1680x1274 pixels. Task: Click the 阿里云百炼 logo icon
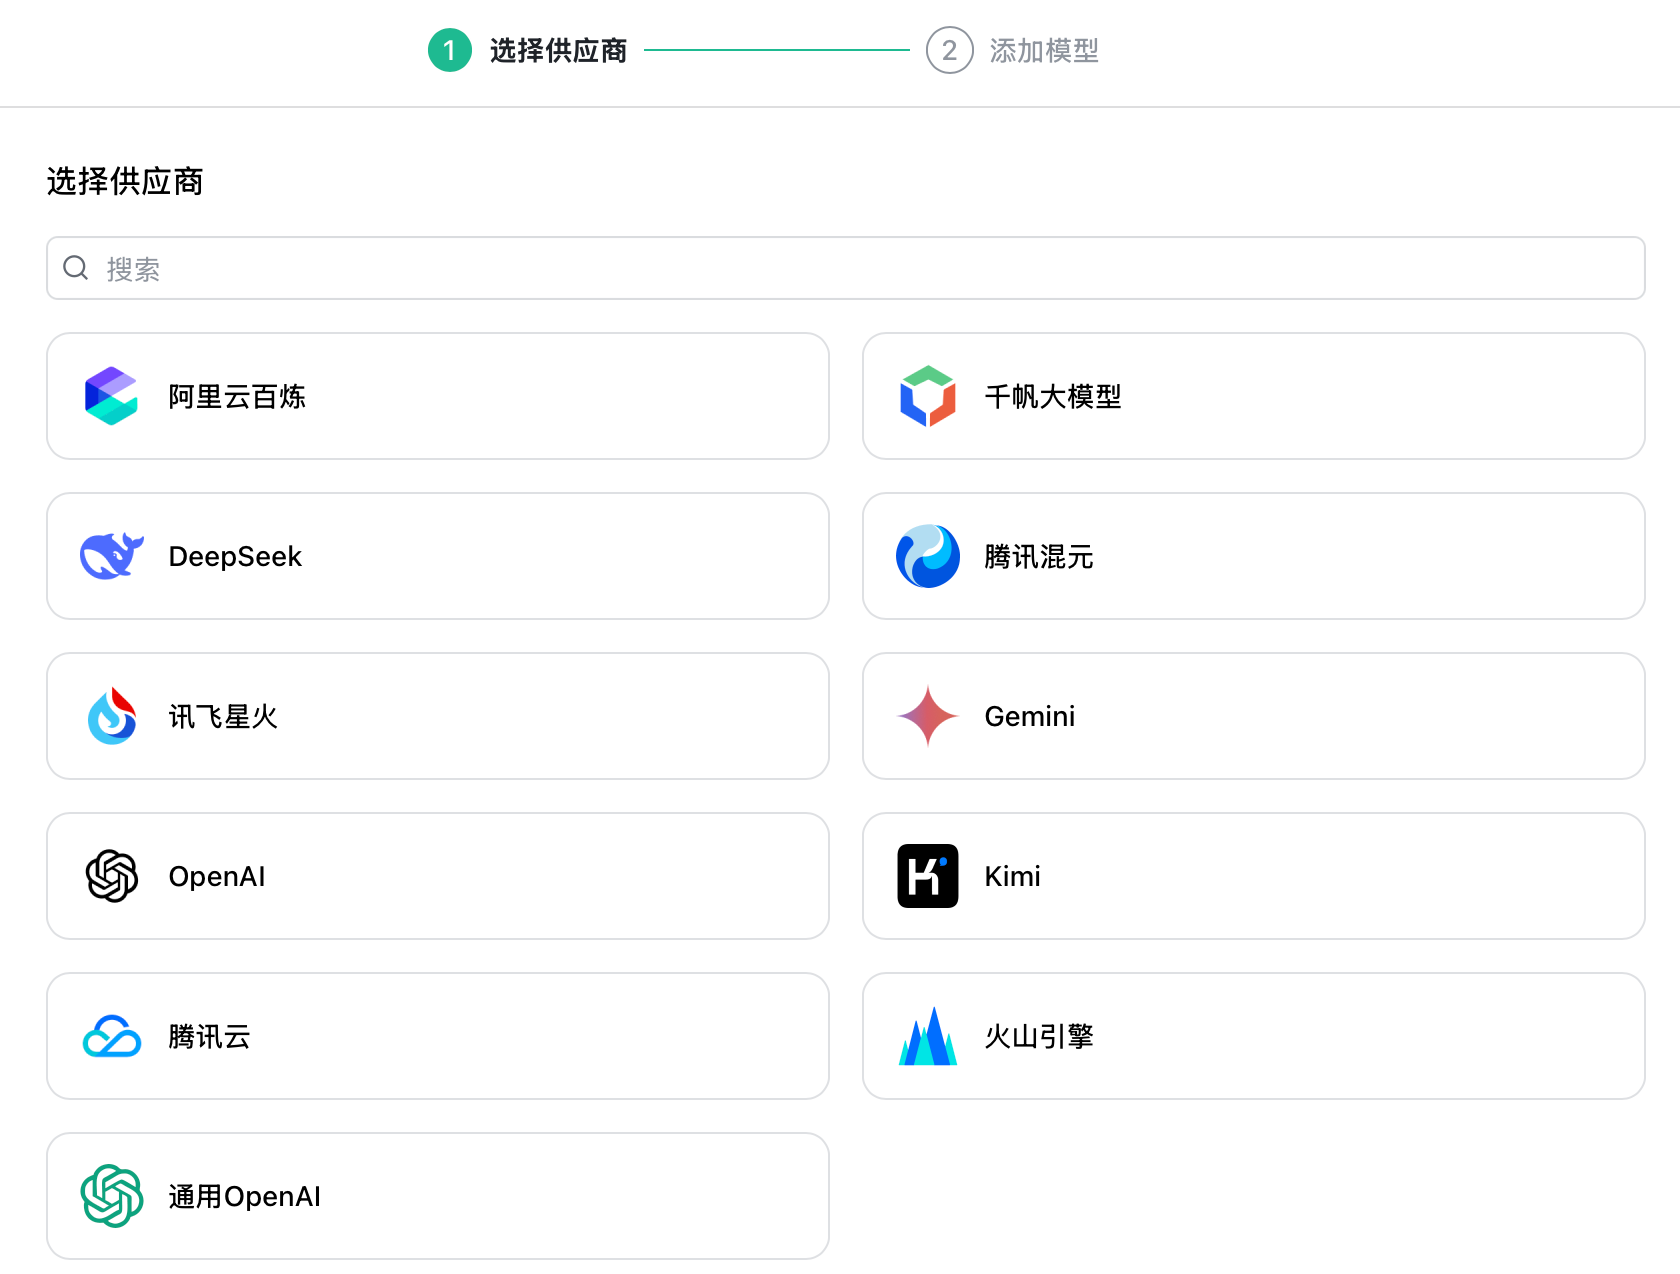[111, 396]
